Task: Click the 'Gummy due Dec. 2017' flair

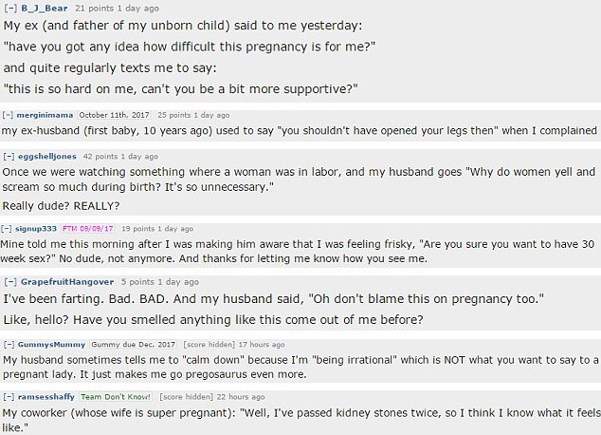Action: tap(133, 345)
